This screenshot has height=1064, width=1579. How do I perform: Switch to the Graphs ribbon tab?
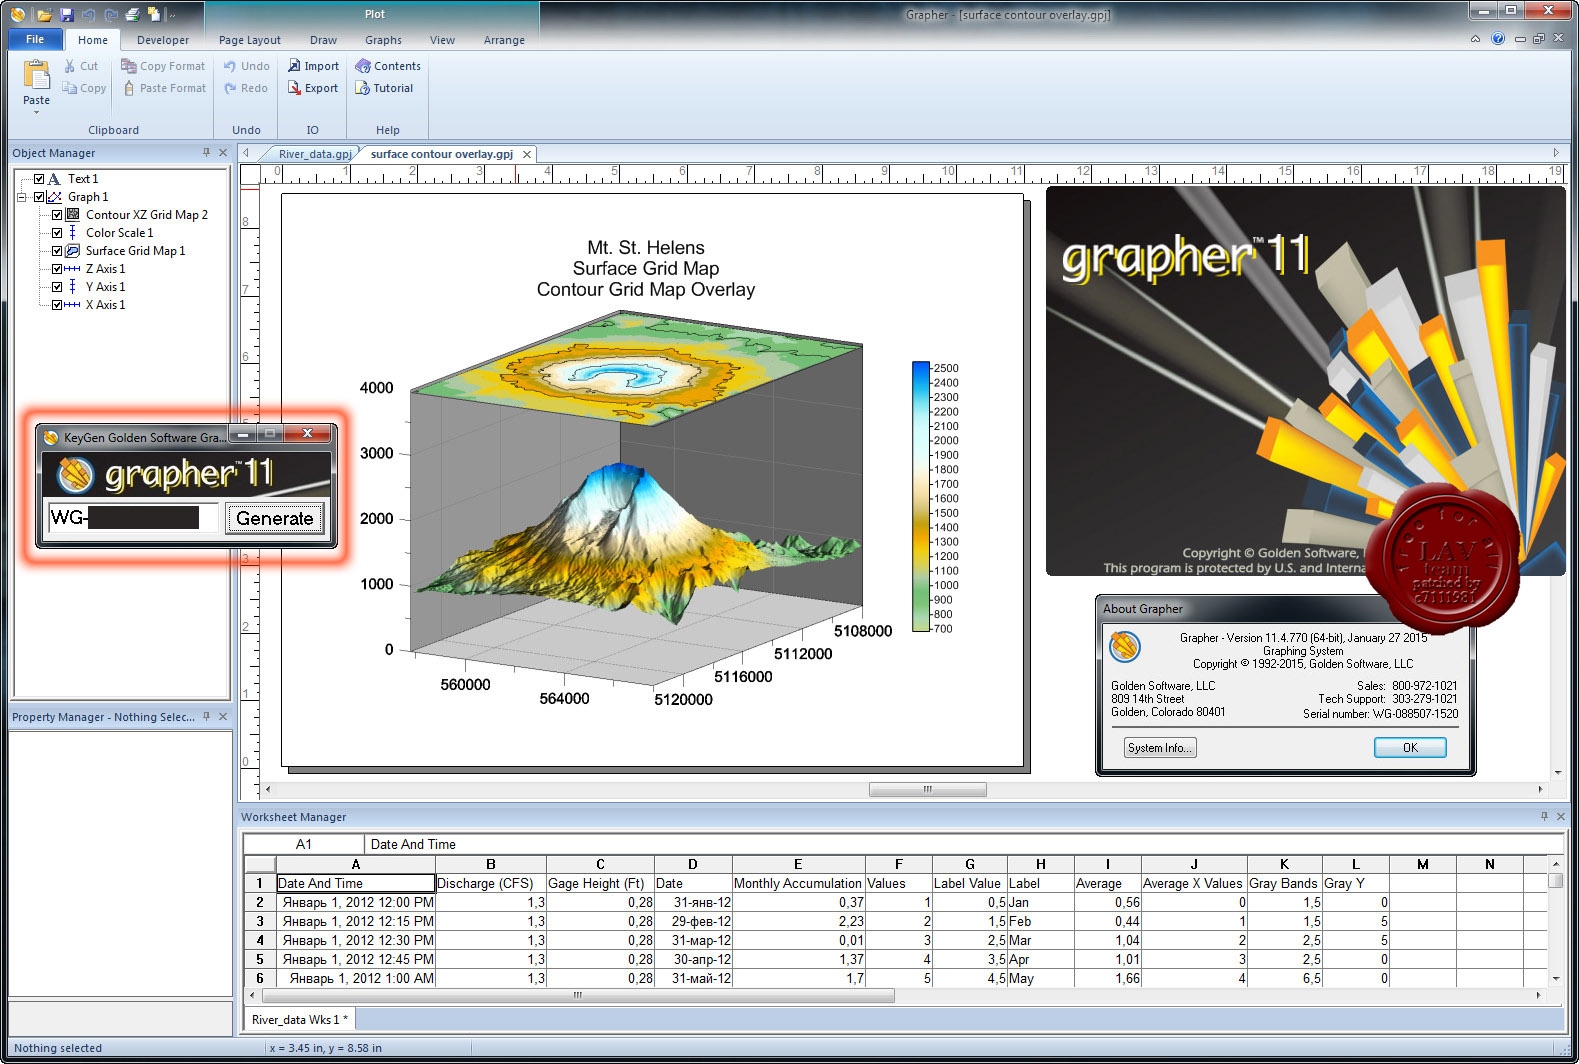coord(383,40)
